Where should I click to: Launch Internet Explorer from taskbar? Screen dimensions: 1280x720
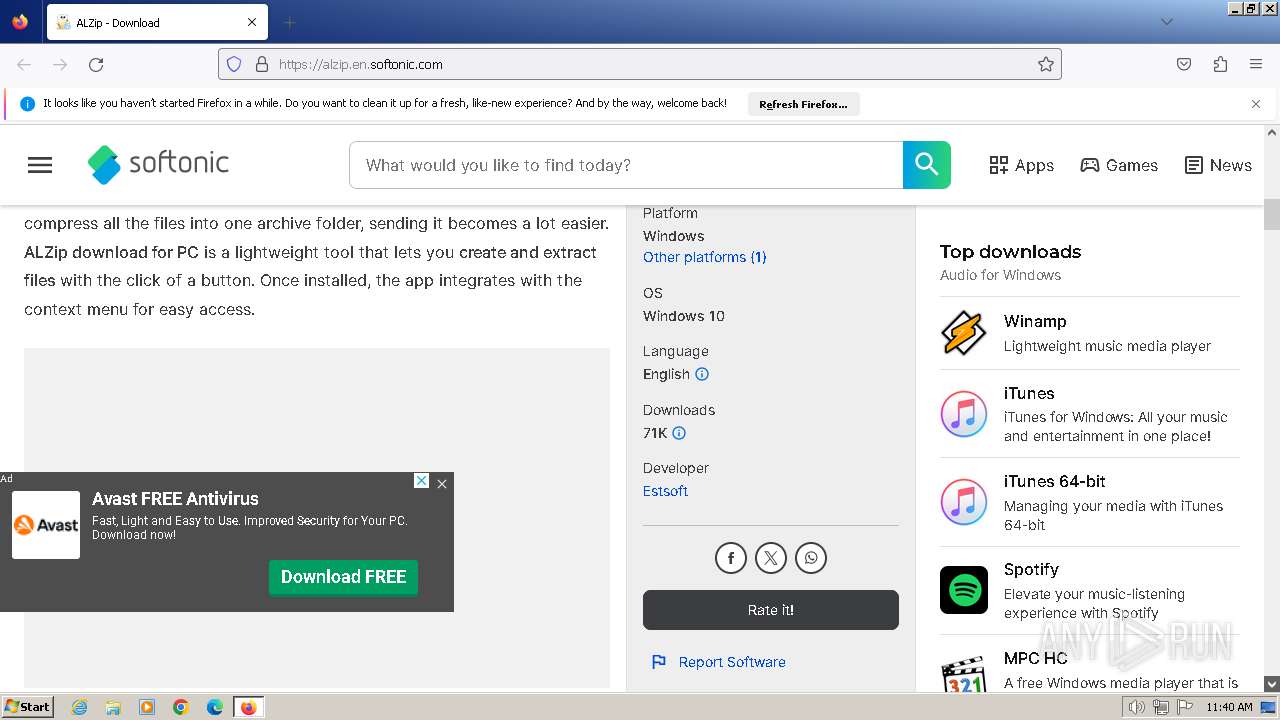click(x=80, y=707)
